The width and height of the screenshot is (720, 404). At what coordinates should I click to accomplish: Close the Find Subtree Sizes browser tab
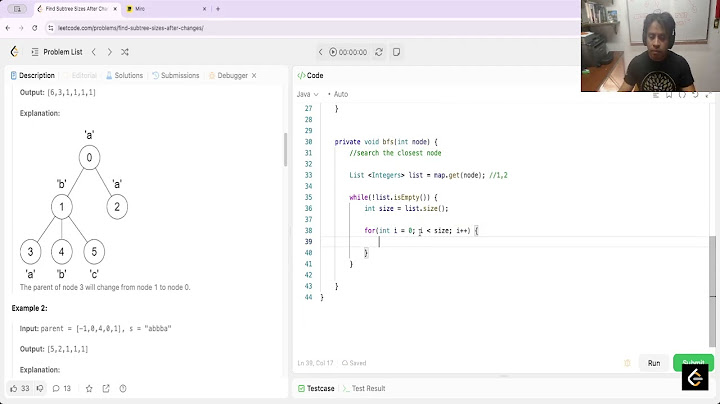[115, 9]
